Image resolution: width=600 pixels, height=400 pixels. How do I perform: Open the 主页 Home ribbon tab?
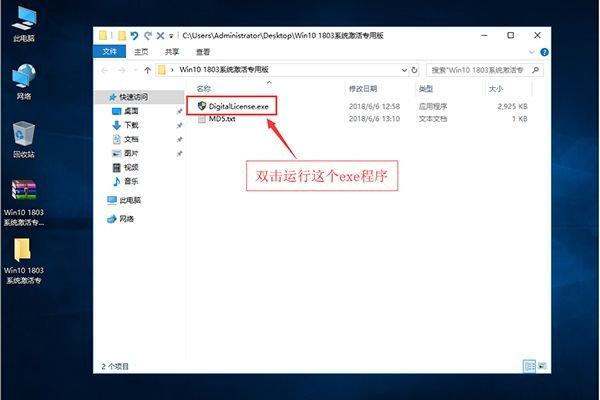pos(141,52)
